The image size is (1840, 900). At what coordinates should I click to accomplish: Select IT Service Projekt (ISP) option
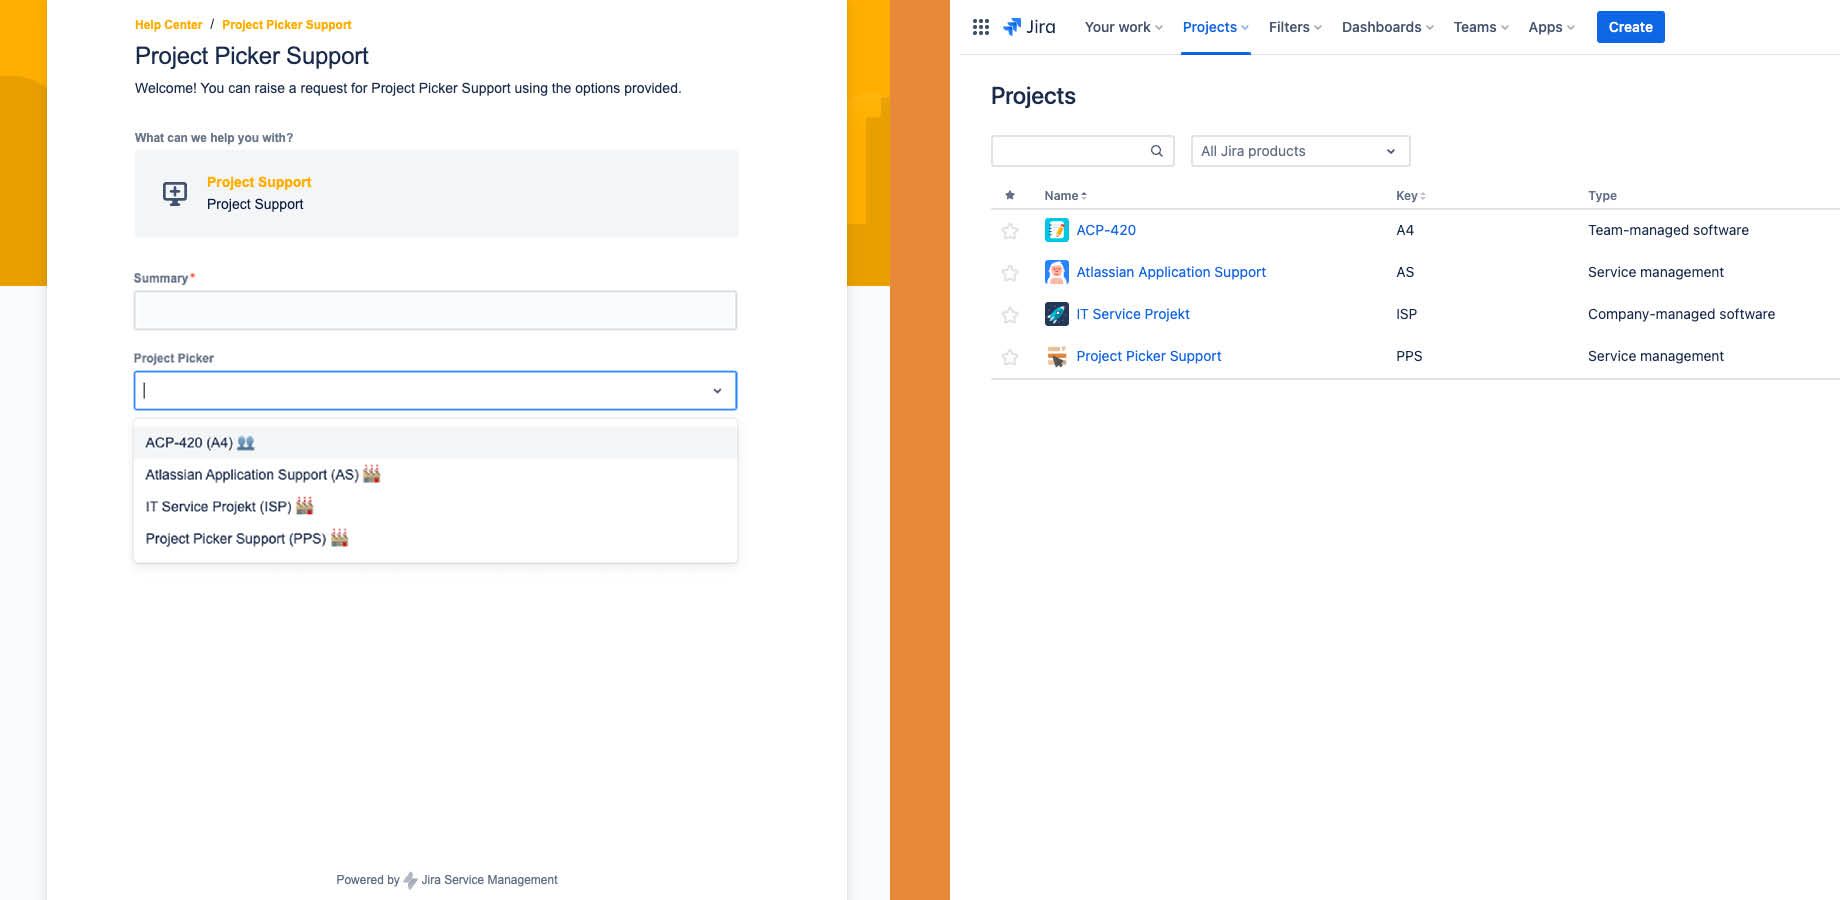tap(435, 506)
